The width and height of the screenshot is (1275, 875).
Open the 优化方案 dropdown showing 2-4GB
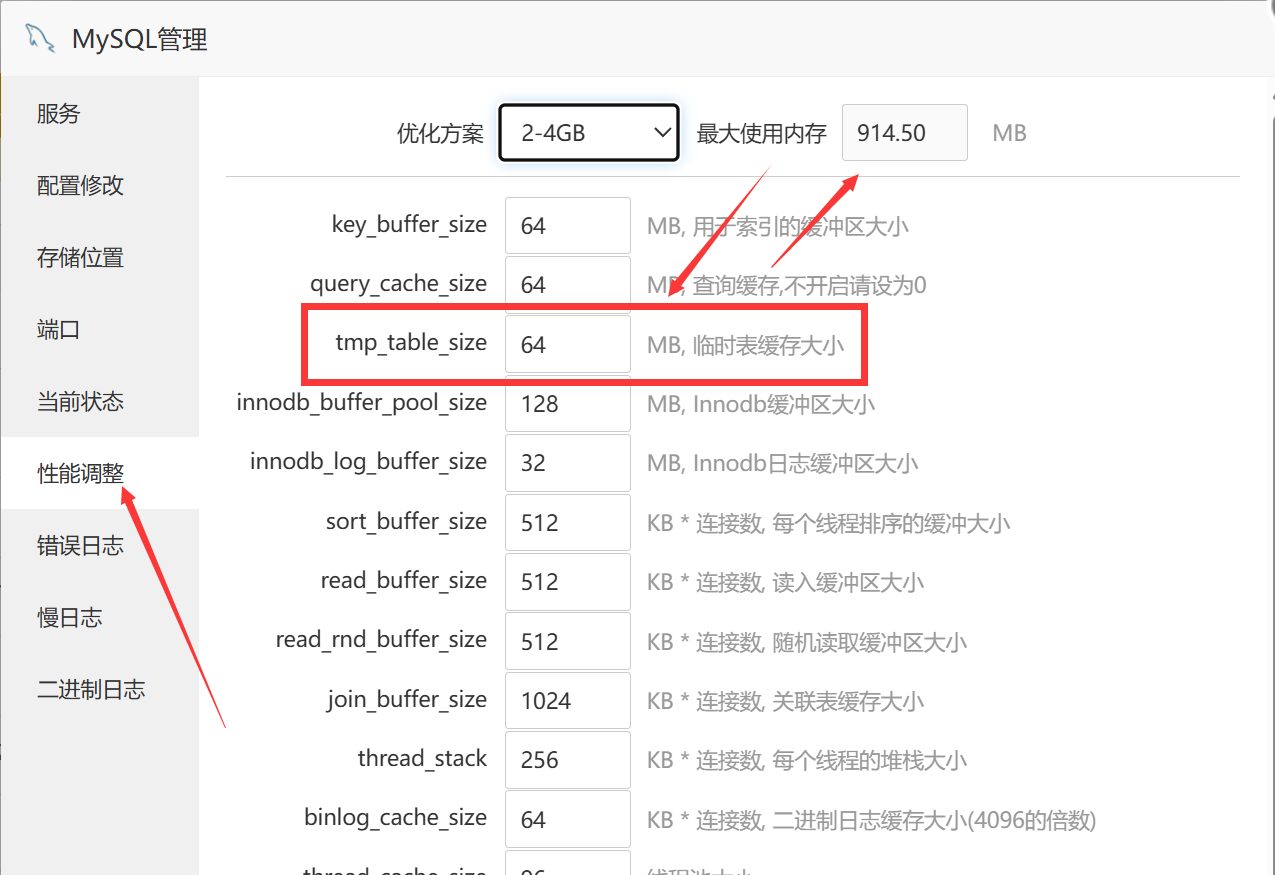[589, 132]
